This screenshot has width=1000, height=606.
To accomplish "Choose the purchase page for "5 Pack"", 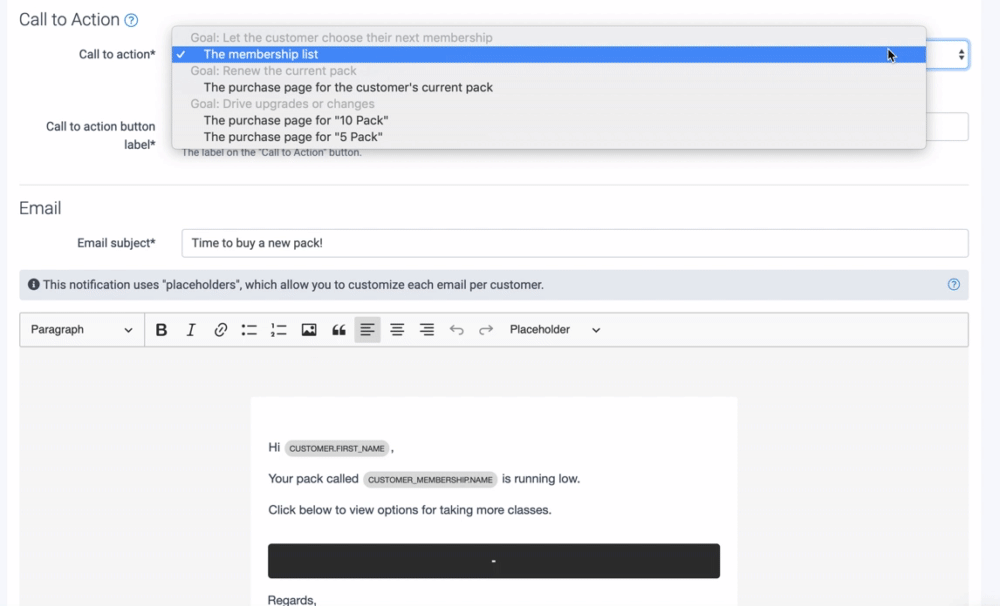I will [293, 137].
